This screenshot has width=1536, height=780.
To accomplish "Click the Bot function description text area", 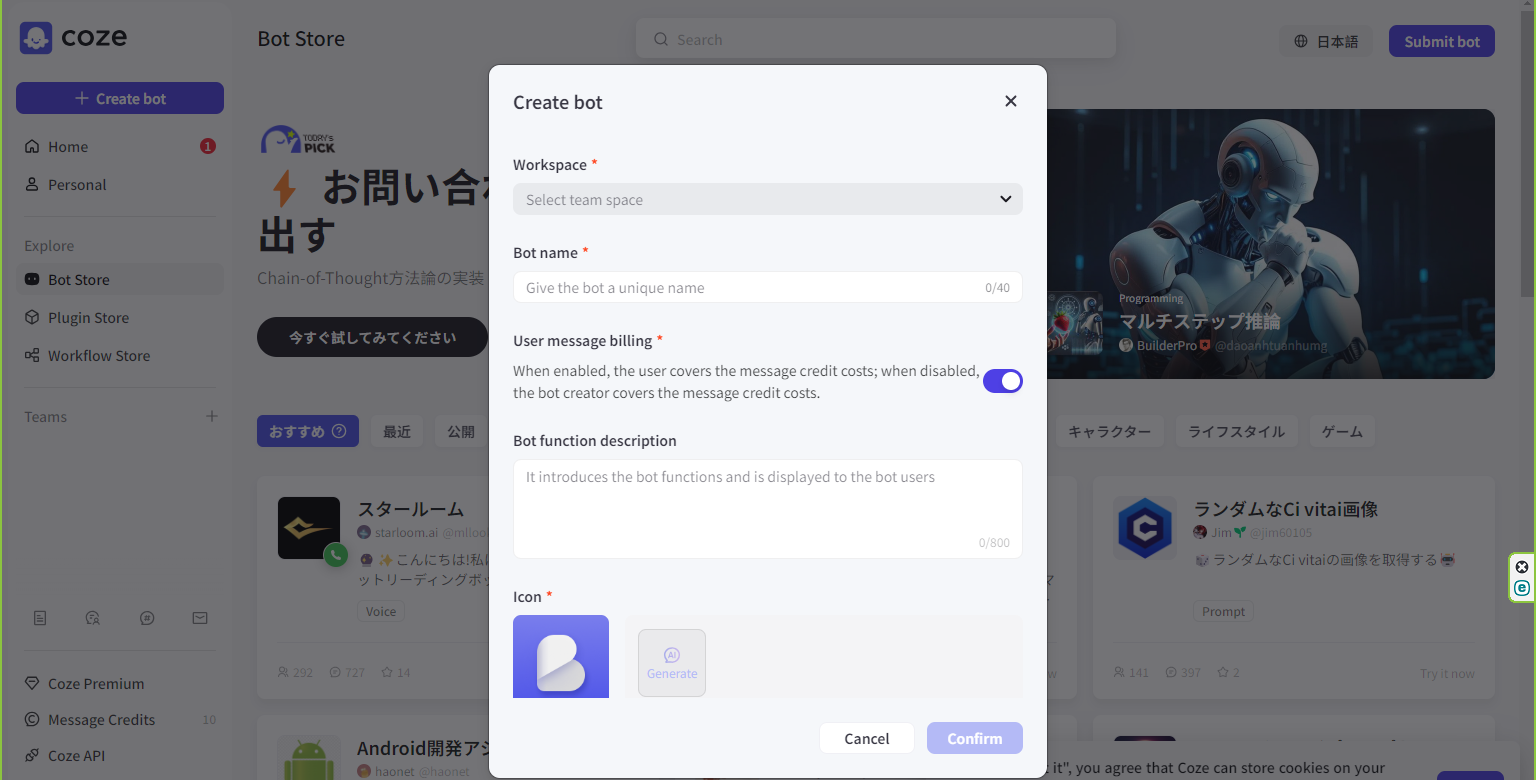I will click(x=767, y=508).
